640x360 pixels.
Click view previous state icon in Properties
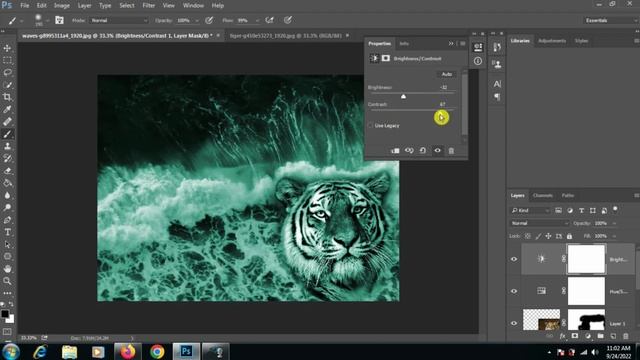409,151
